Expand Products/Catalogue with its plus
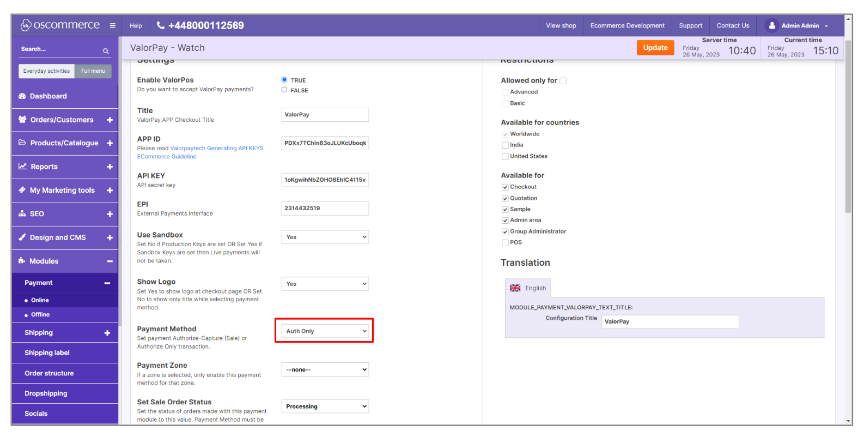Screen dimensions: 862x434 pos(110,143)
